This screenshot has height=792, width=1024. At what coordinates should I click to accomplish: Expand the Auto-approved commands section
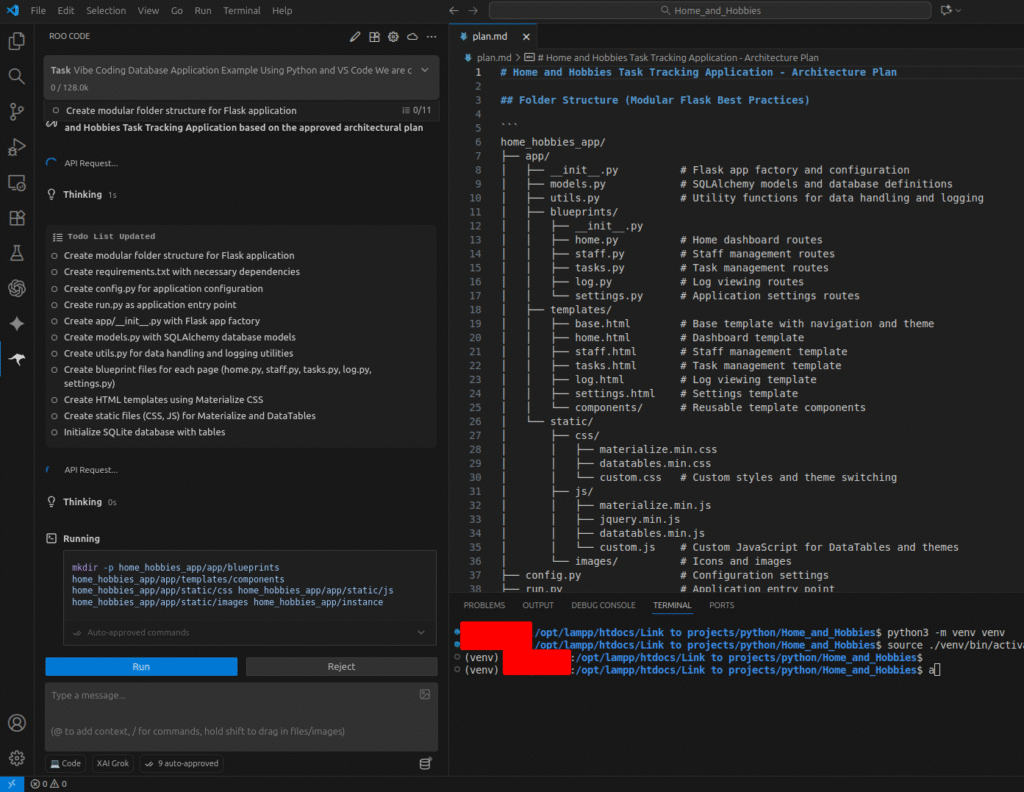tap(421, 632)
